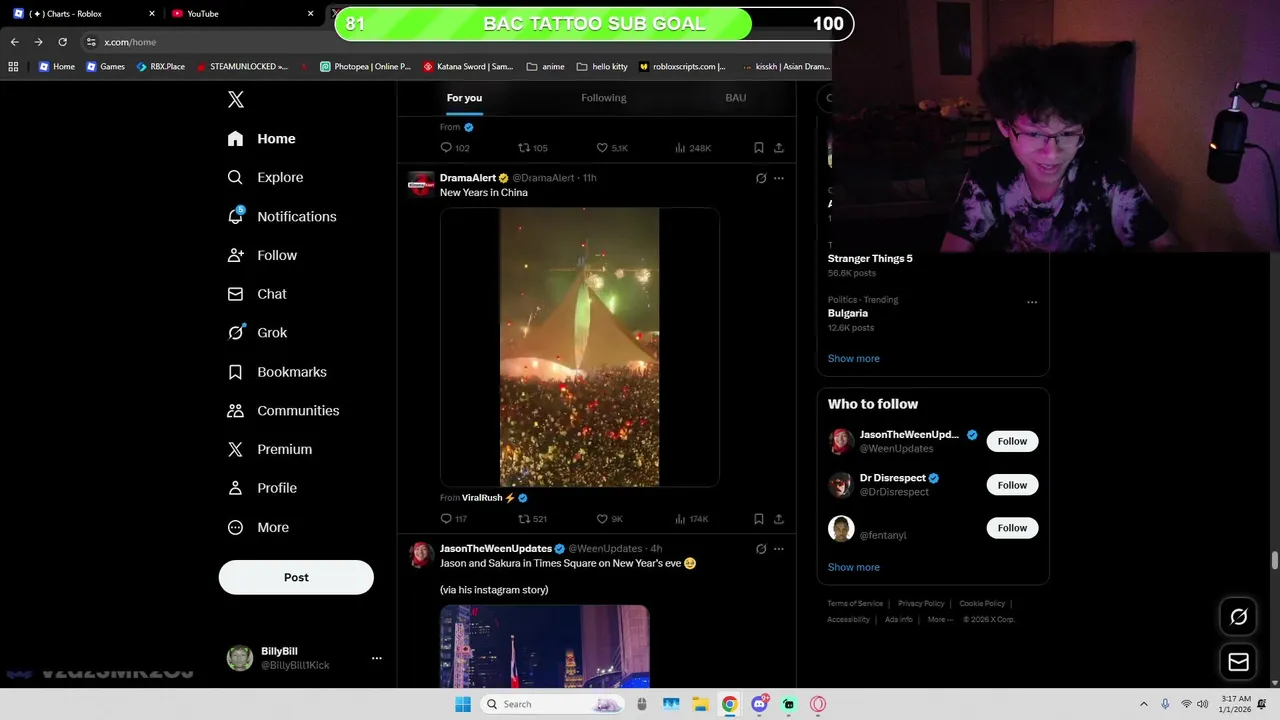Click the Grok icon on DramaAlert's post

click(x=761, y=178)
